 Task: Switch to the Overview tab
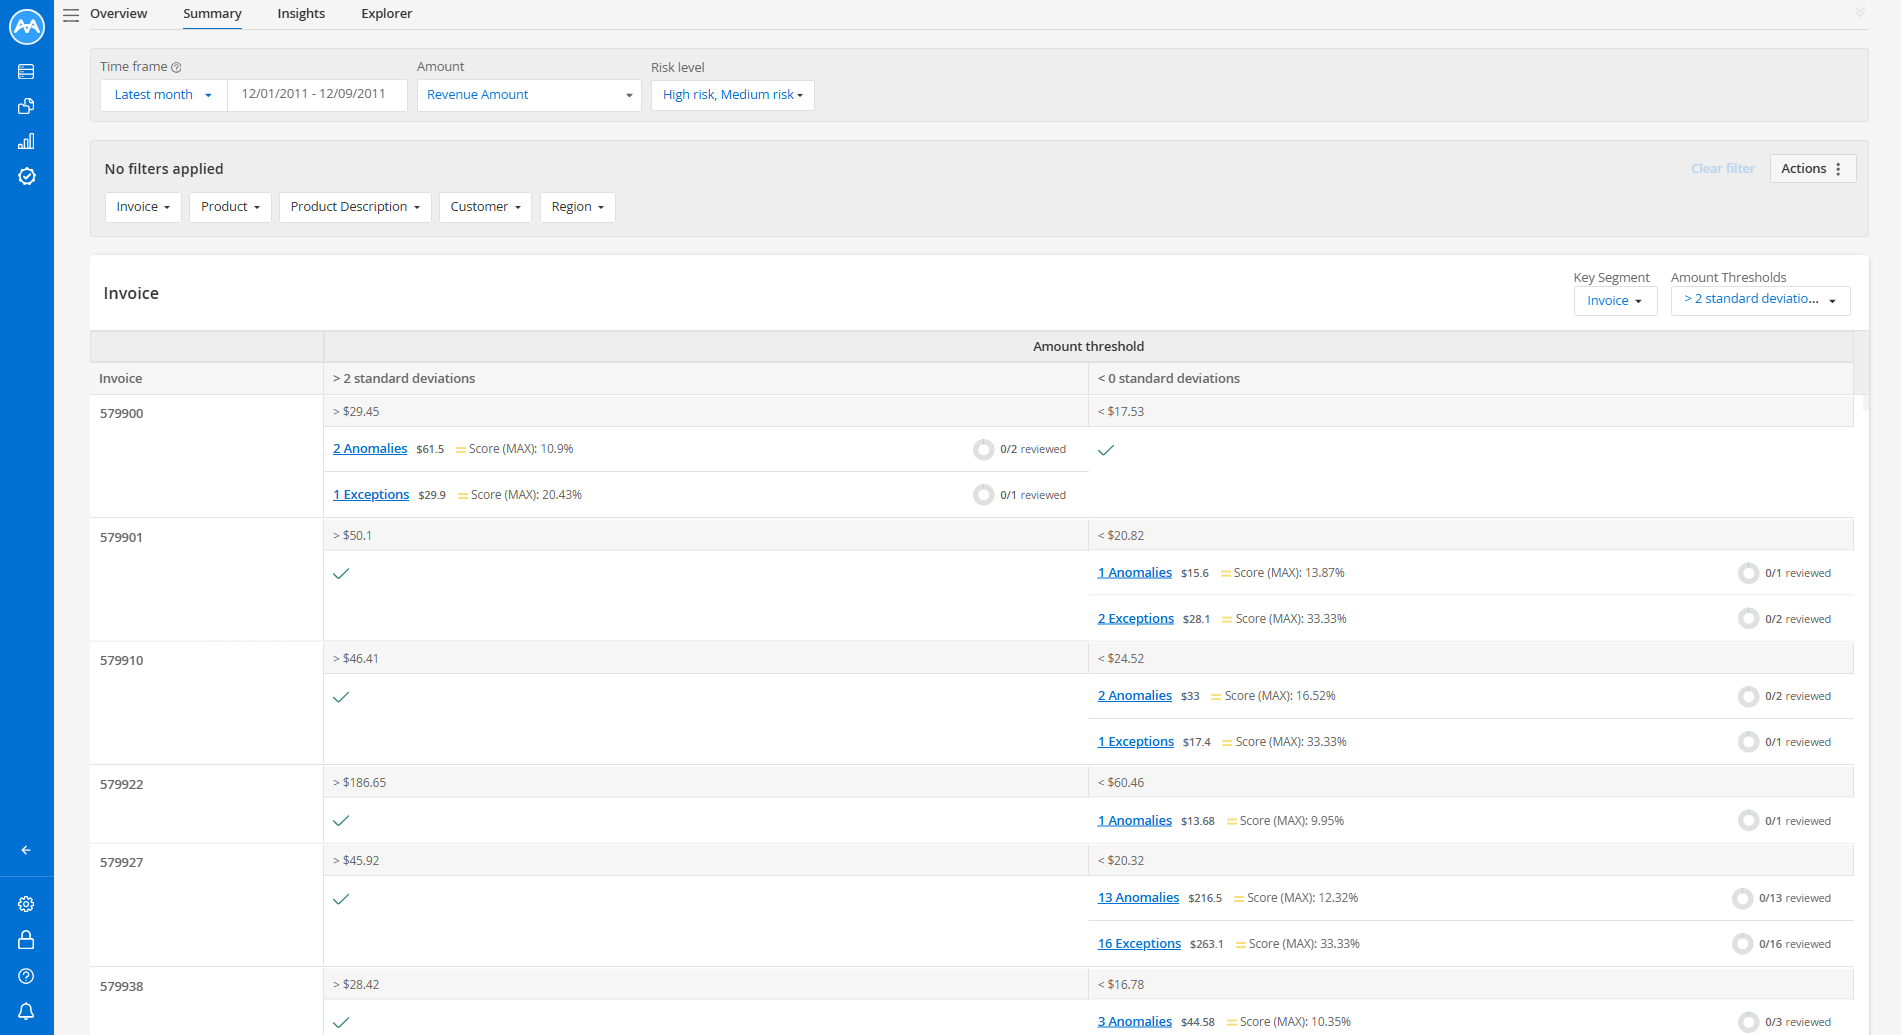click(x=118, y=14)
